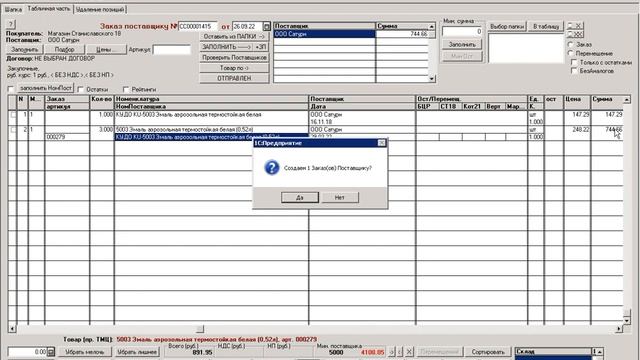Viewport: 640px width, 360px height.
Task: Click the Кол-во column header
Action: click(x=102, y=99)
